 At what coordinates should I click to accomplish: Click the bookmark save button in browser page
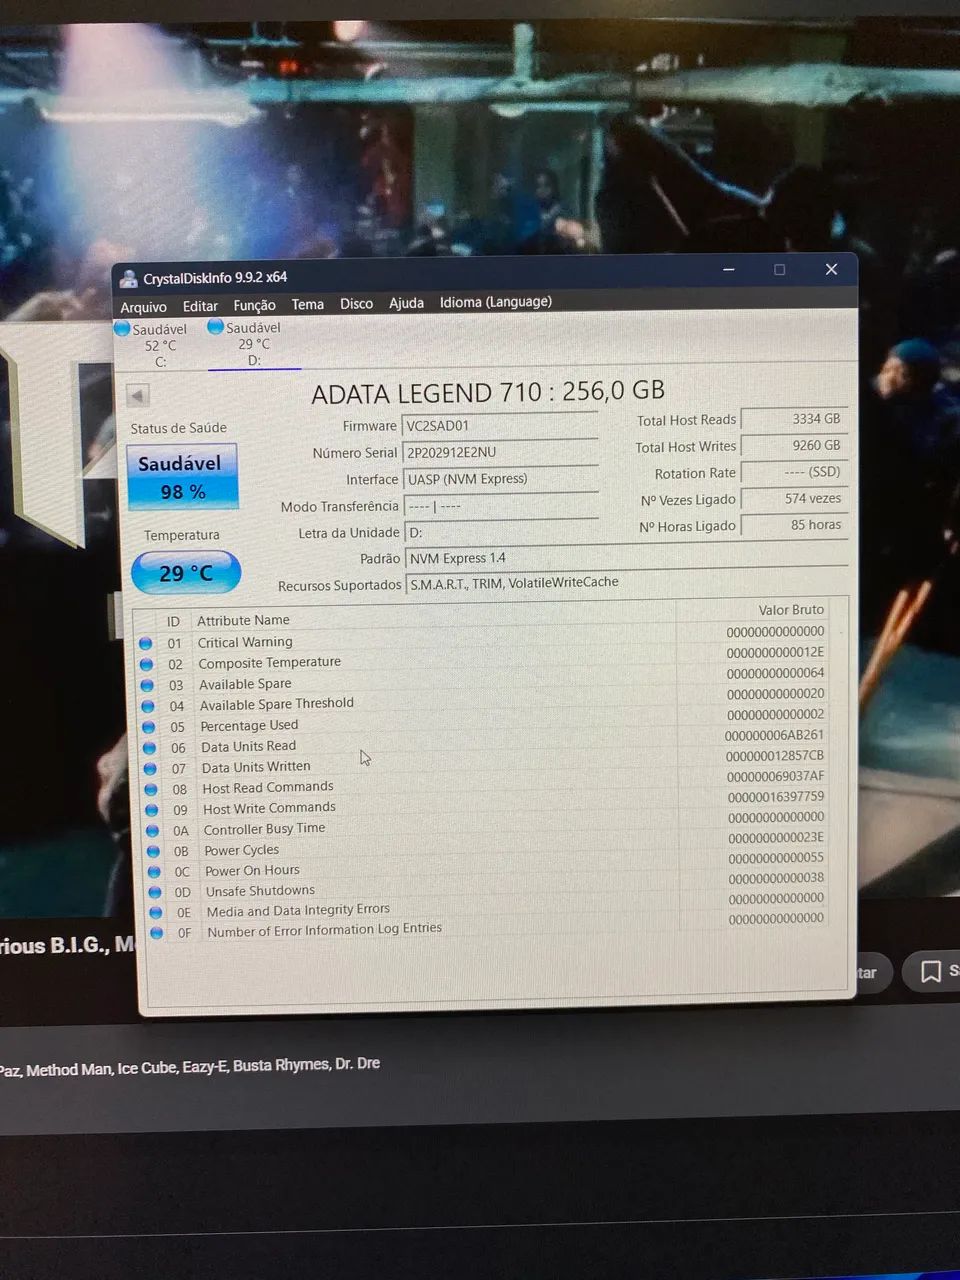point(932,971)
